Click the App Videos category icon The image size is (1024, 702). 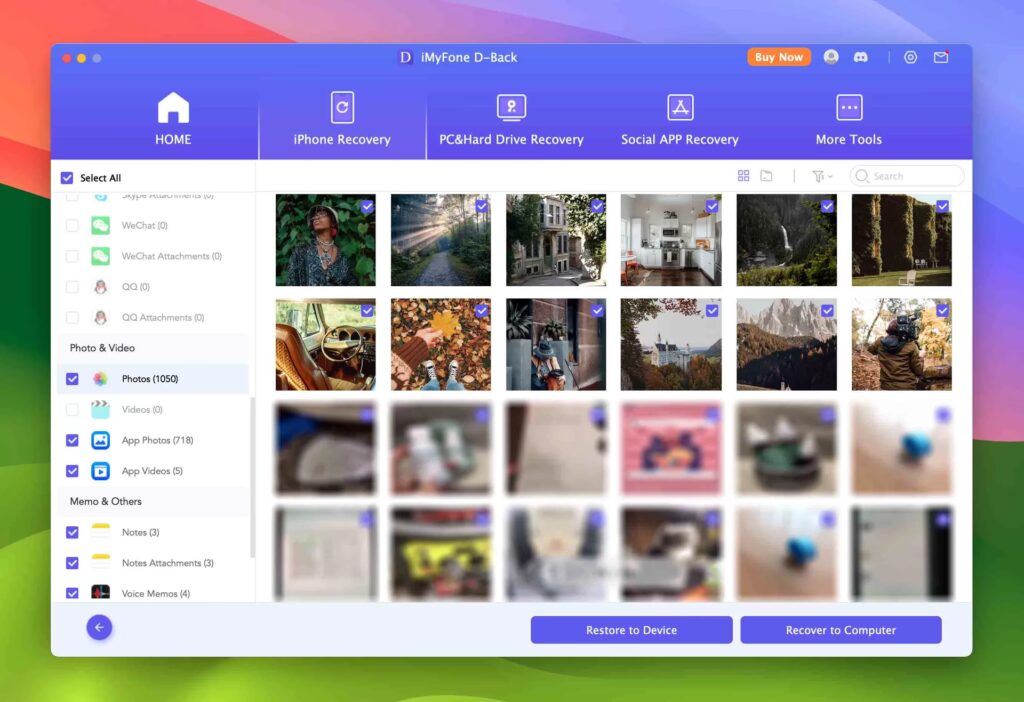(101, 471)
